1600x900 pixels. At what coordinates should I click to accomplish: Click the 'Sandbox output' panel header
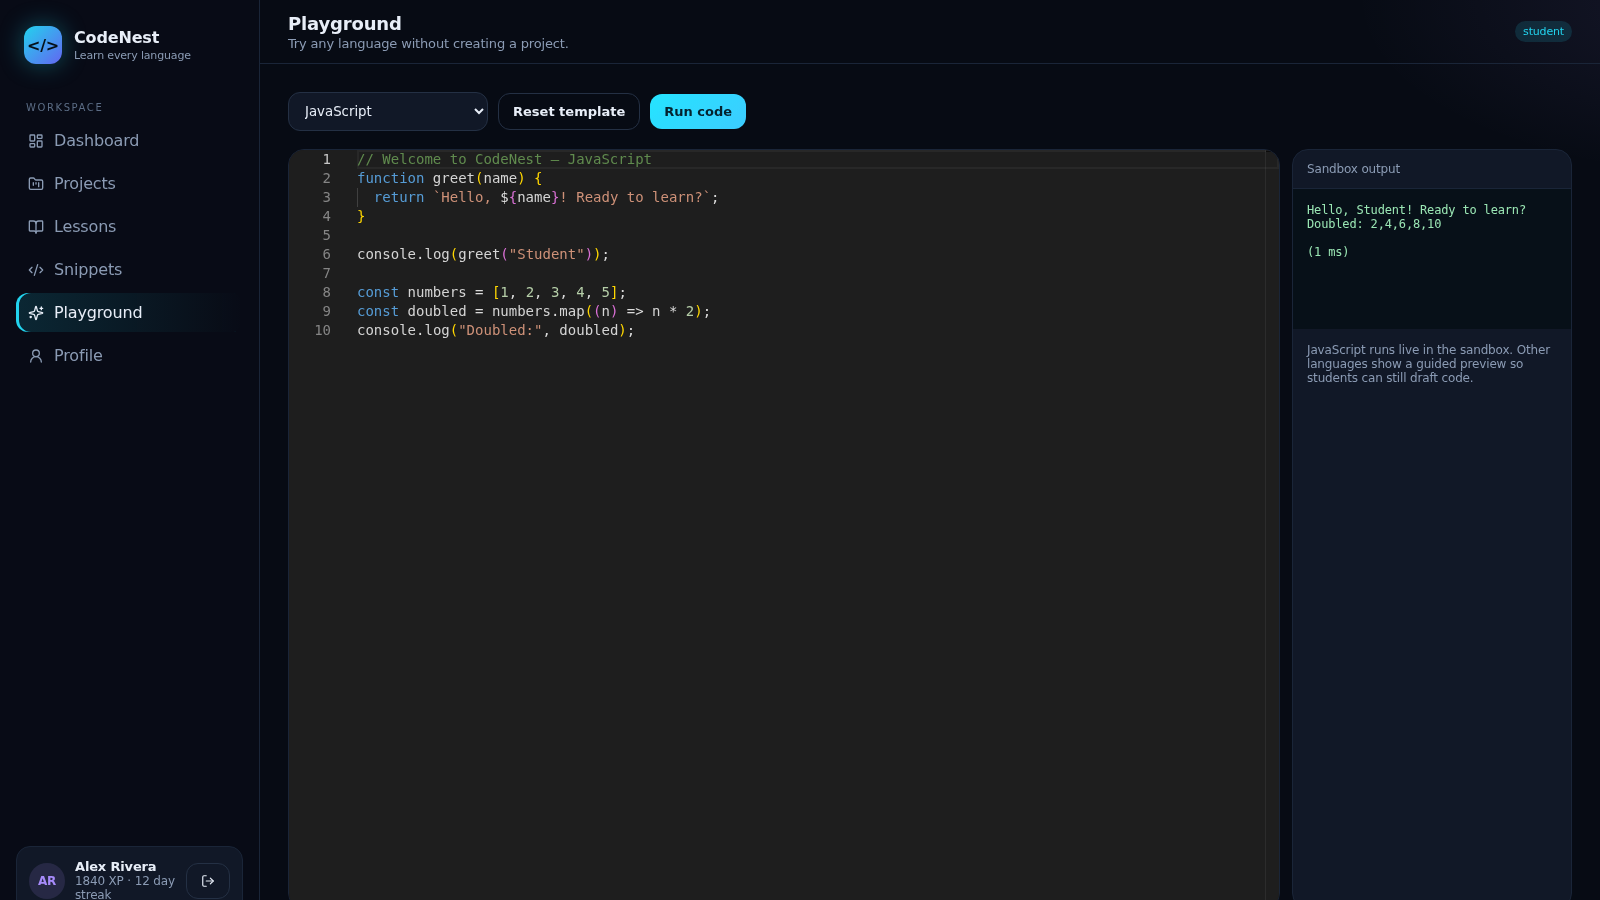[x=1432, y=169]
